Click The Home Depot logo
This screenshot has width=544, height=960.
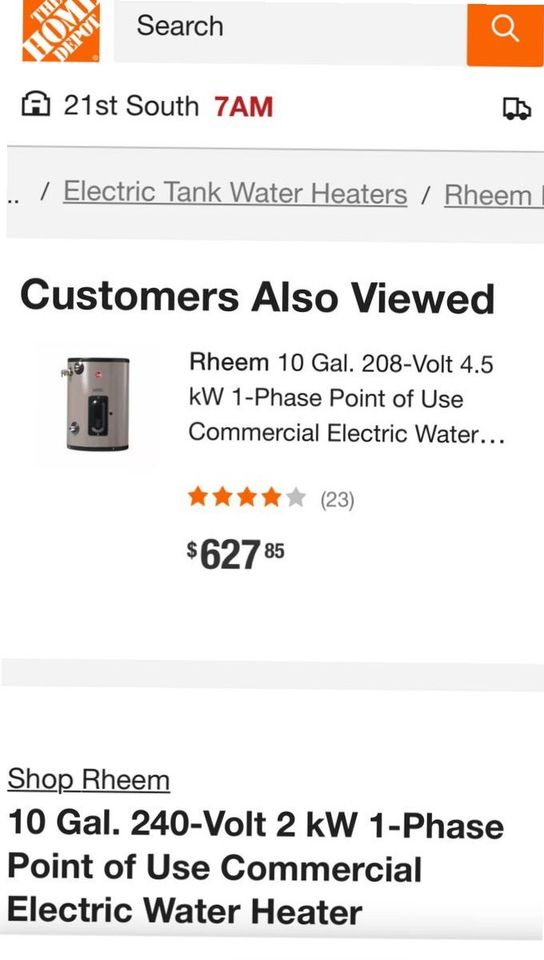coord(60,29)
